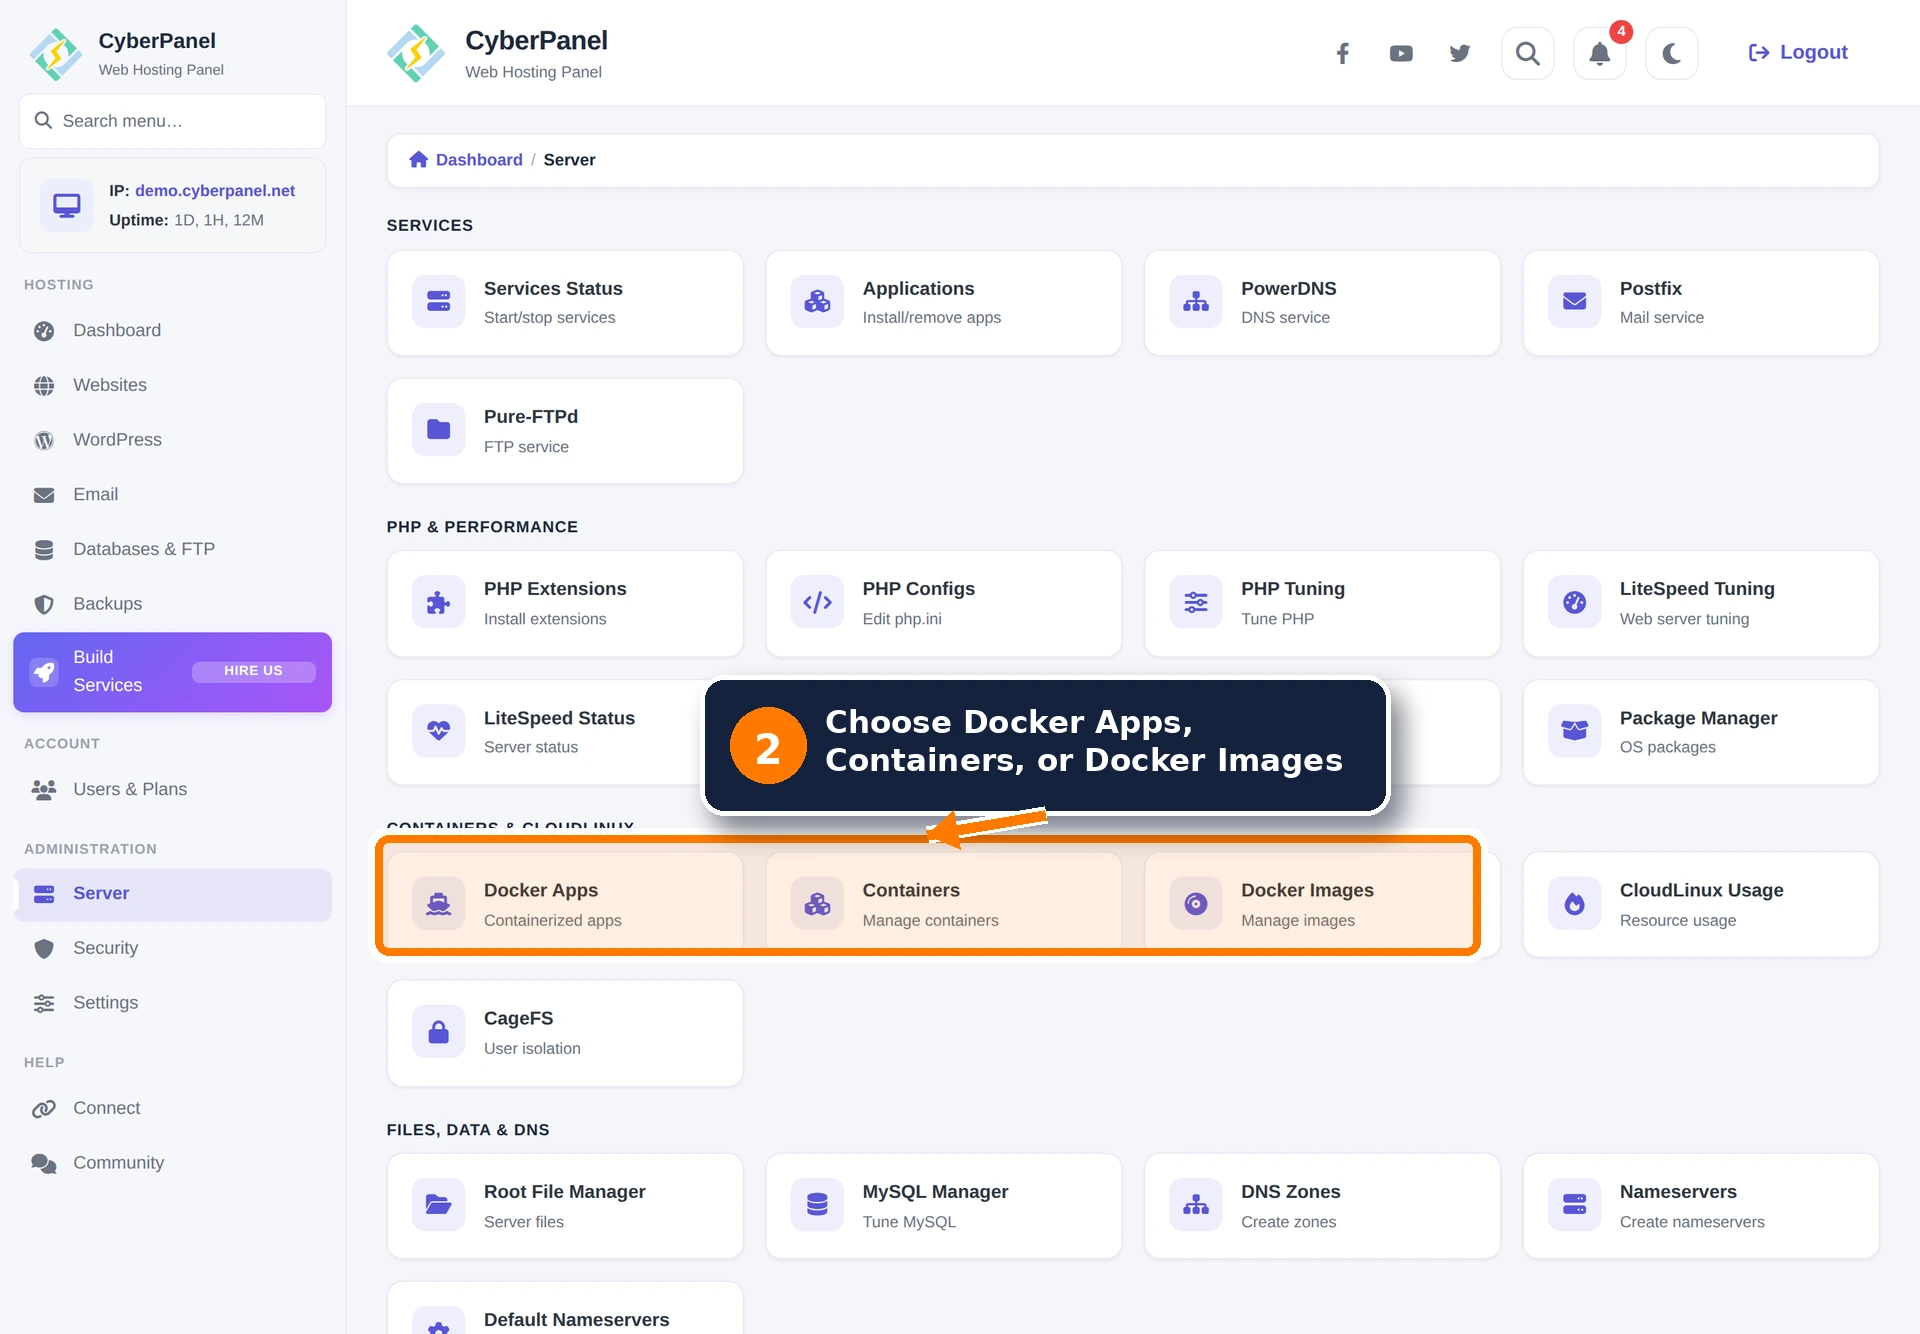Click the Logout link

[x=1797, y=52]
